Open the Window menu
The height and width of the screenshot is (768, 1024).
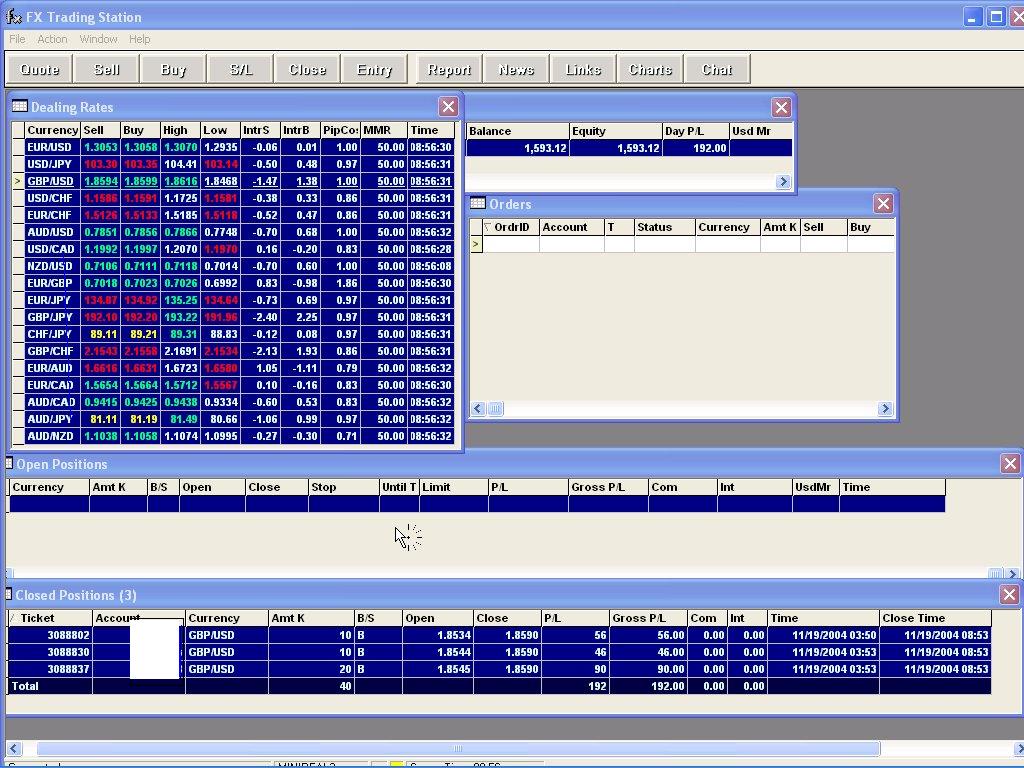pyautogui.click(x=99, y=39)
